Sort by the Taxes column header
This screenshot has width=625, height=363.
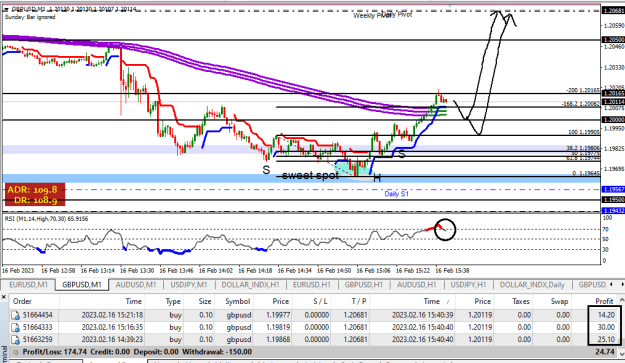click(521, 302)
